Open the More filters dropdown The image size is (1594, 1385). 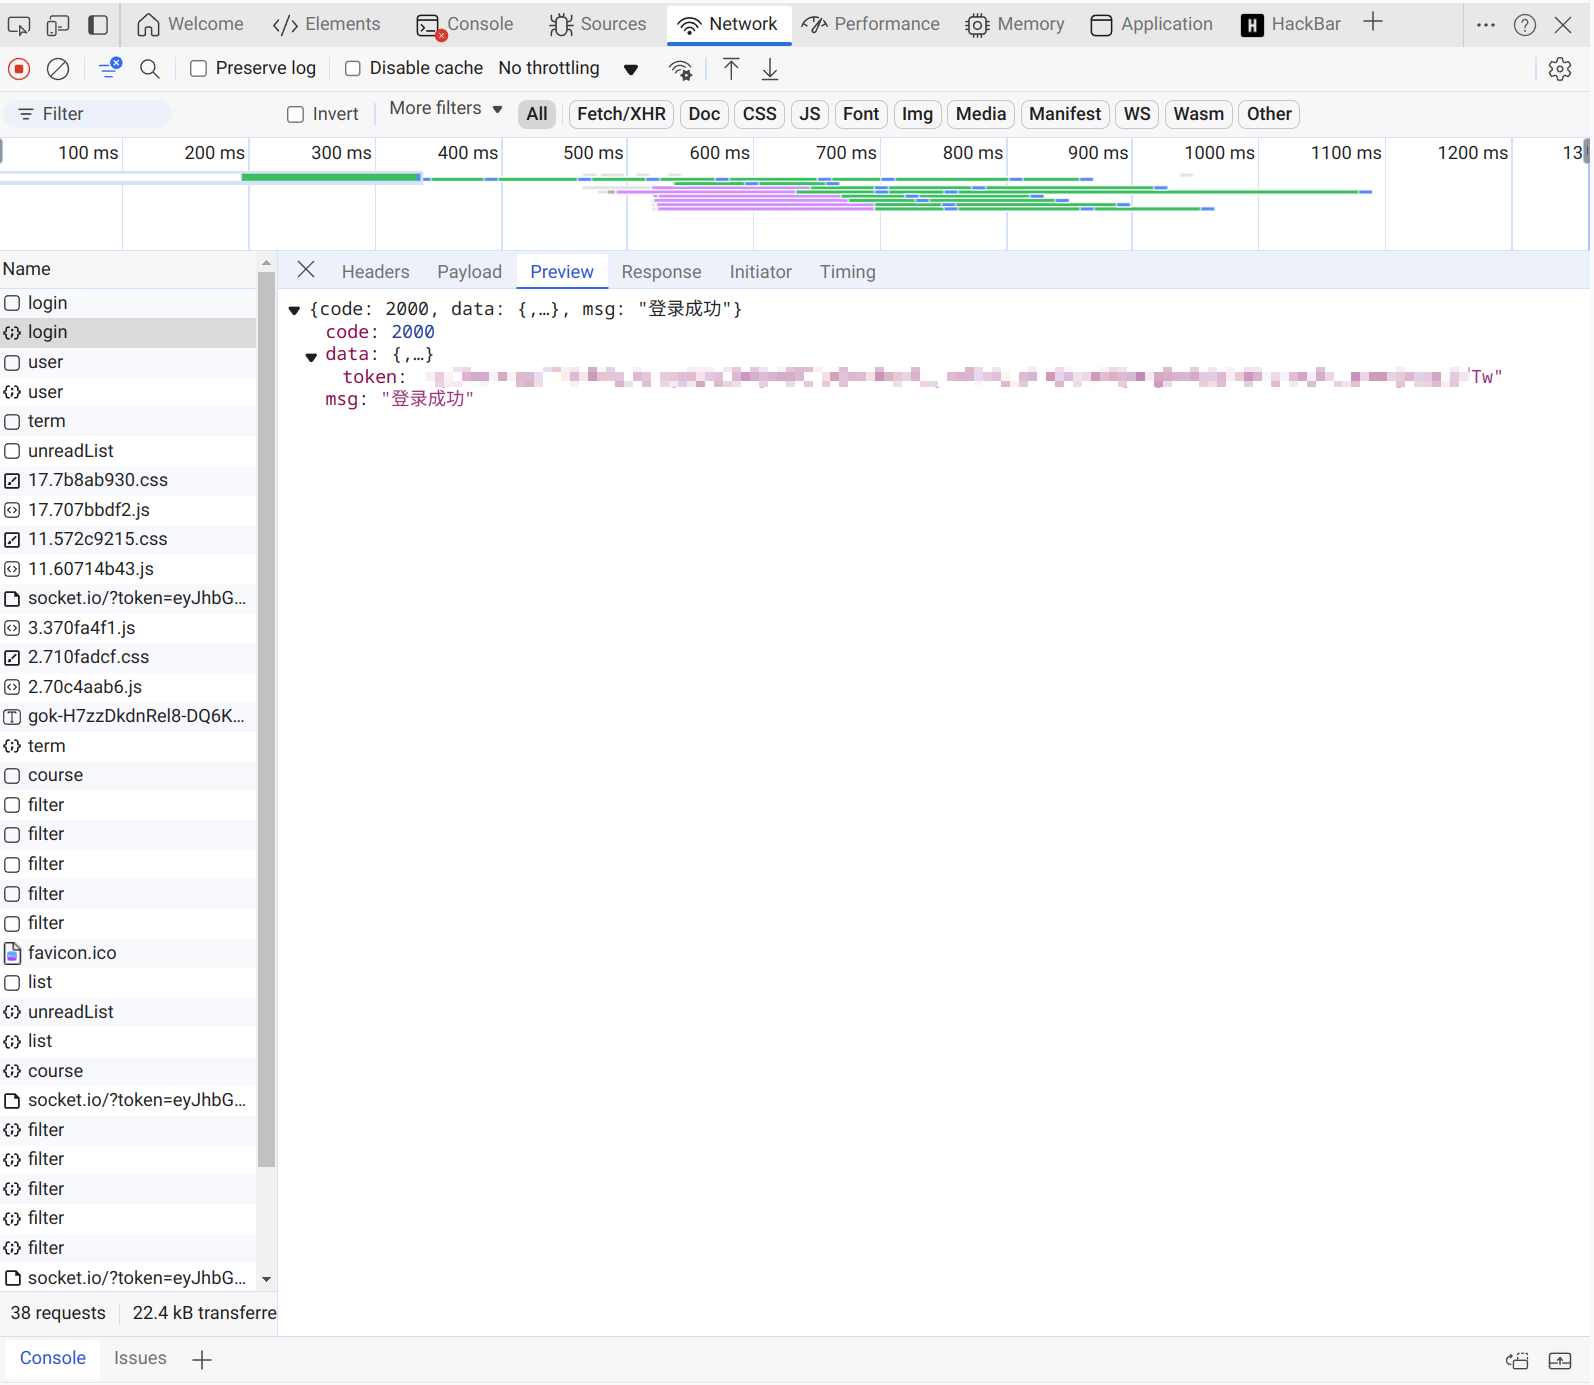coord(446,108)
